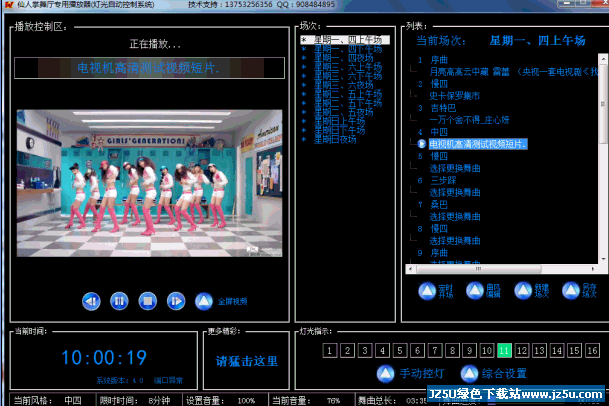
Task: Toggle light indicator 13
Action: tap(539, 351)
